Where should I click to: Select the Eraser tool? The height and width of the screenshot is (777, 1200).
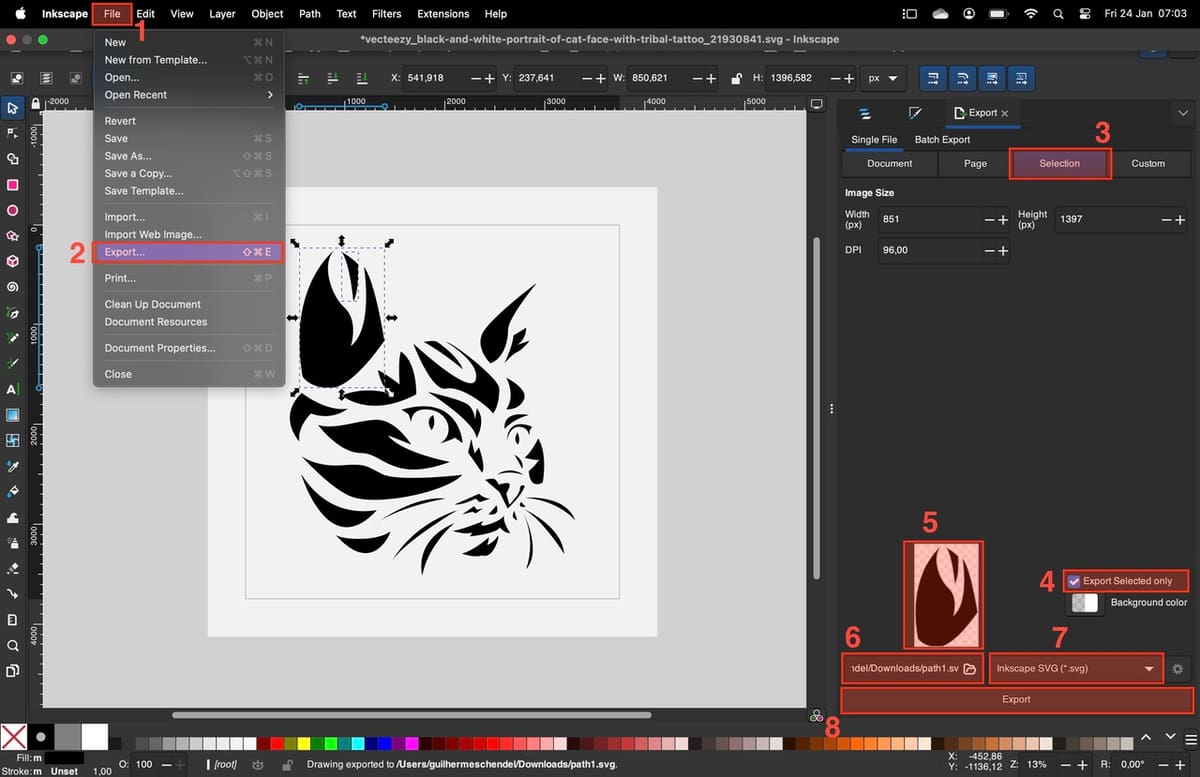[x=12, y=569]
